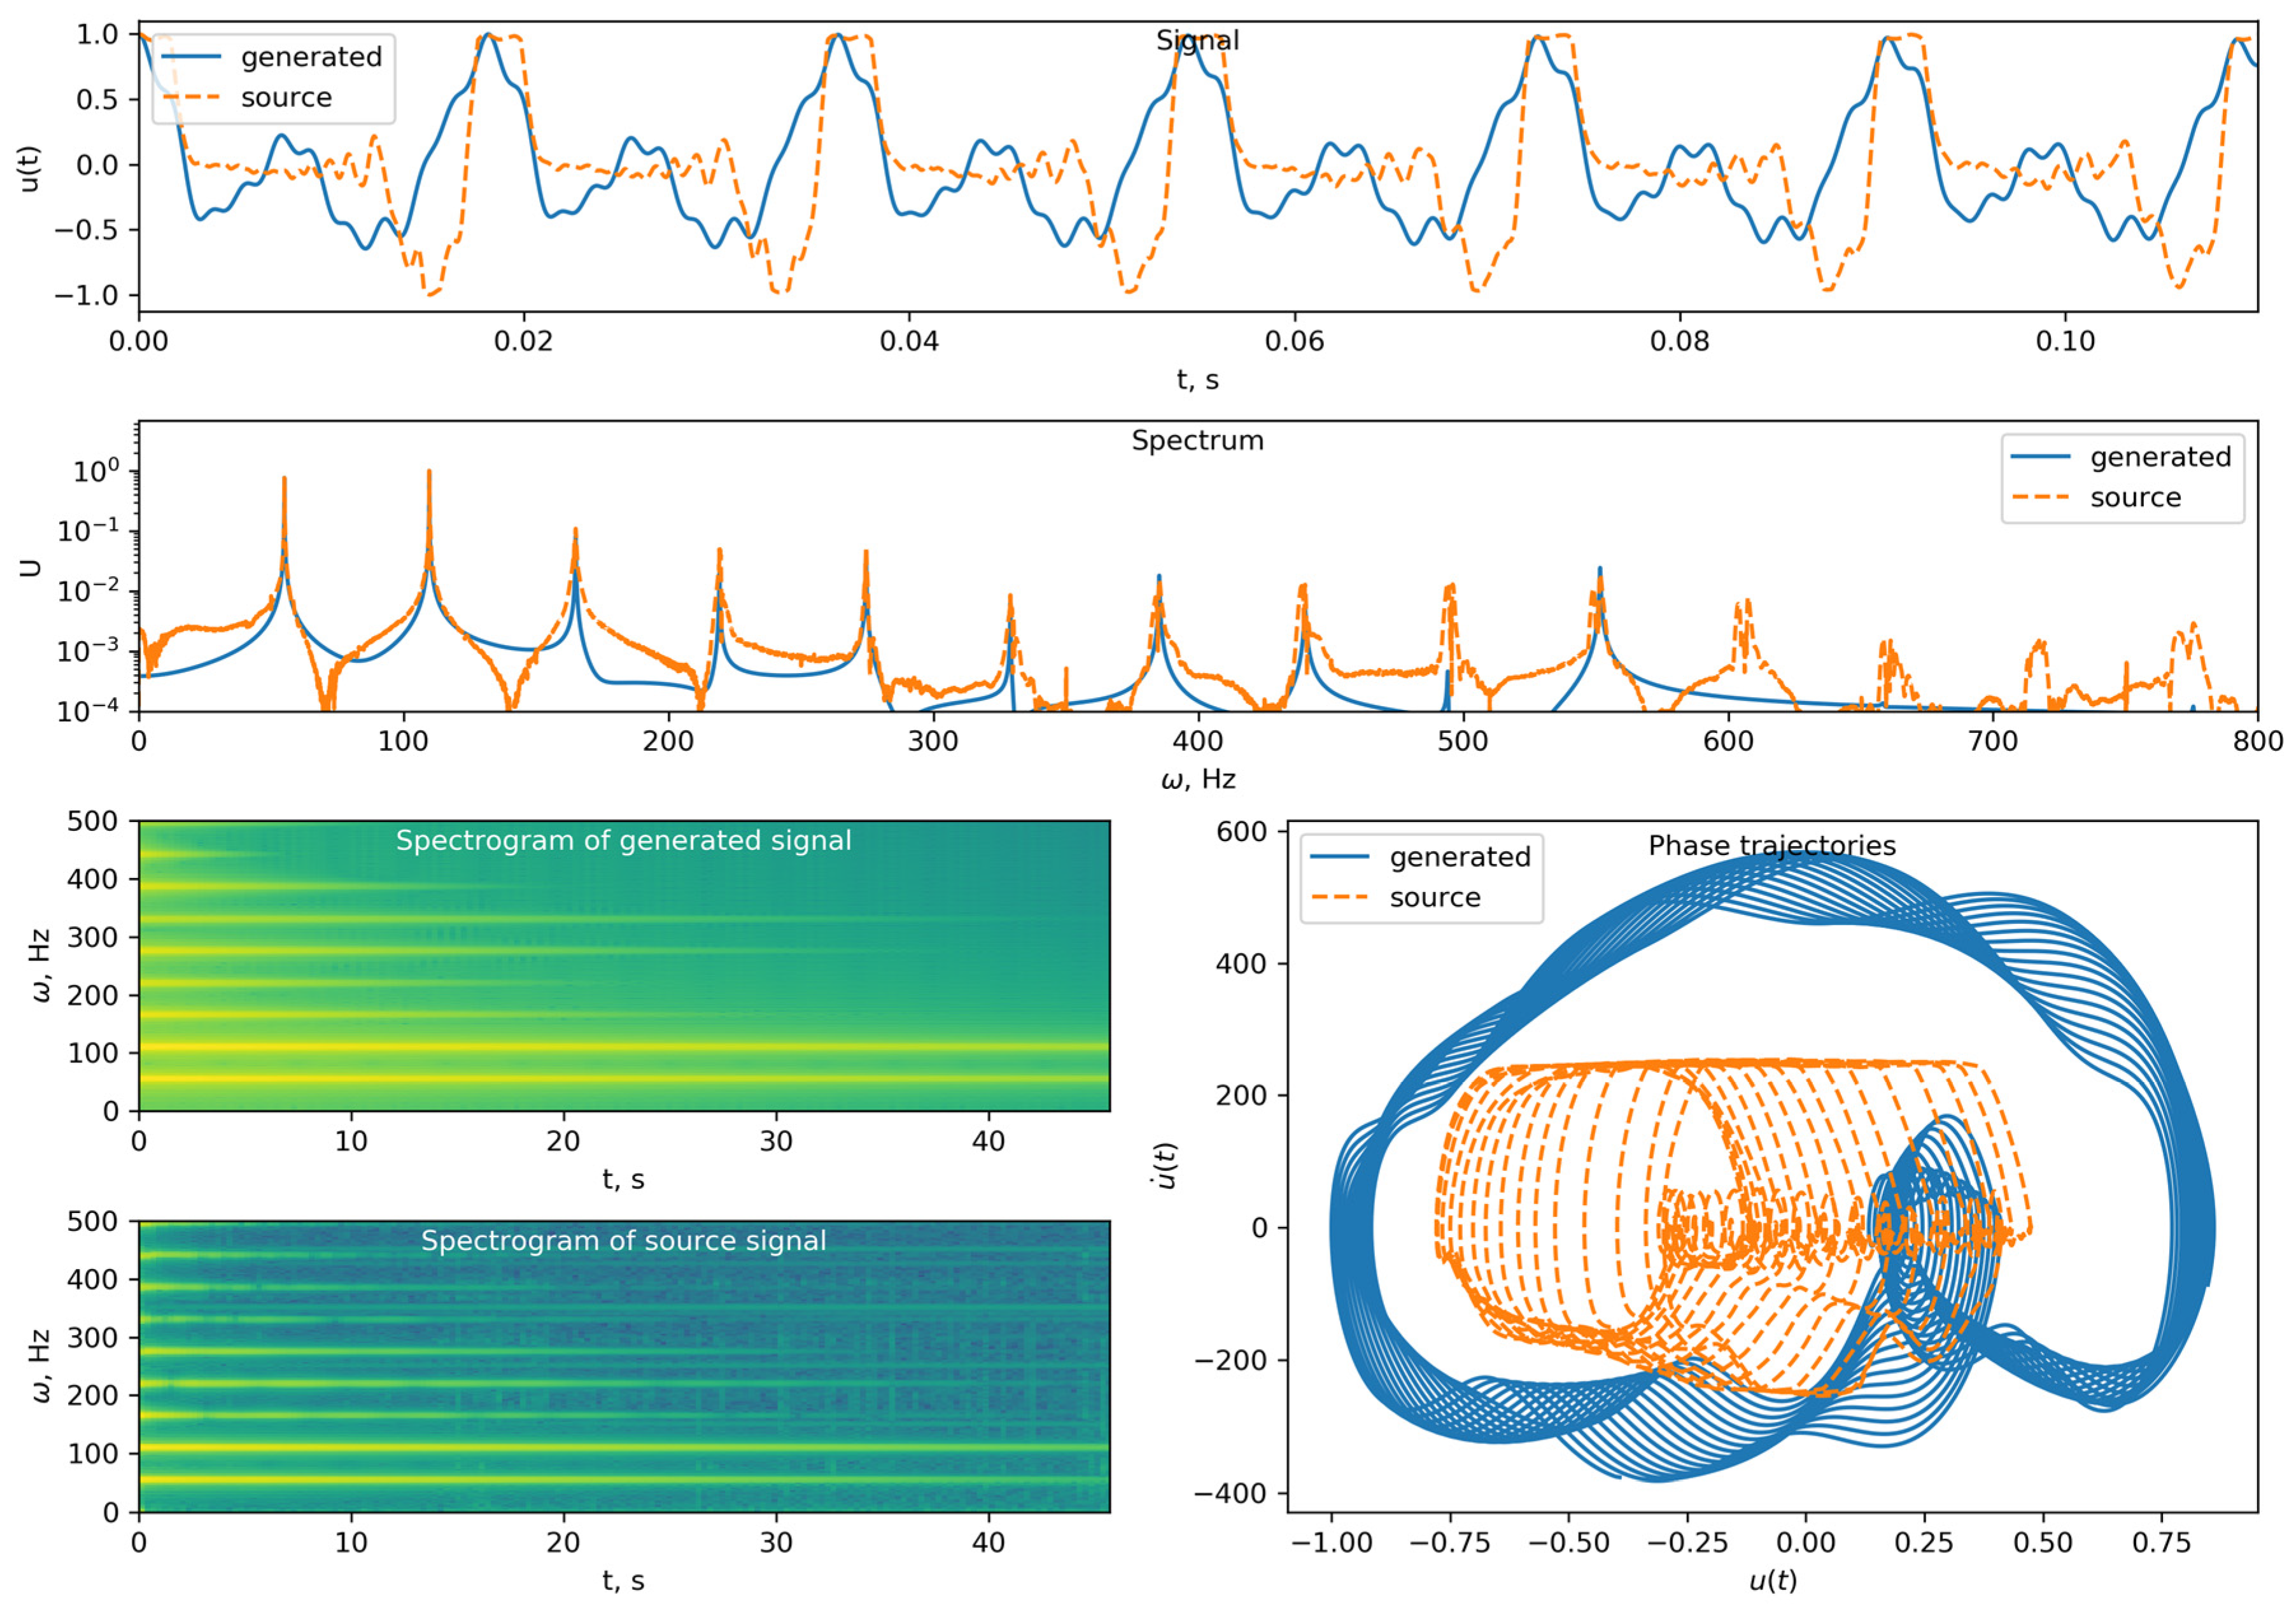Click the "800" tick on the Spectrum frequency axis

tap(2258, 742)
